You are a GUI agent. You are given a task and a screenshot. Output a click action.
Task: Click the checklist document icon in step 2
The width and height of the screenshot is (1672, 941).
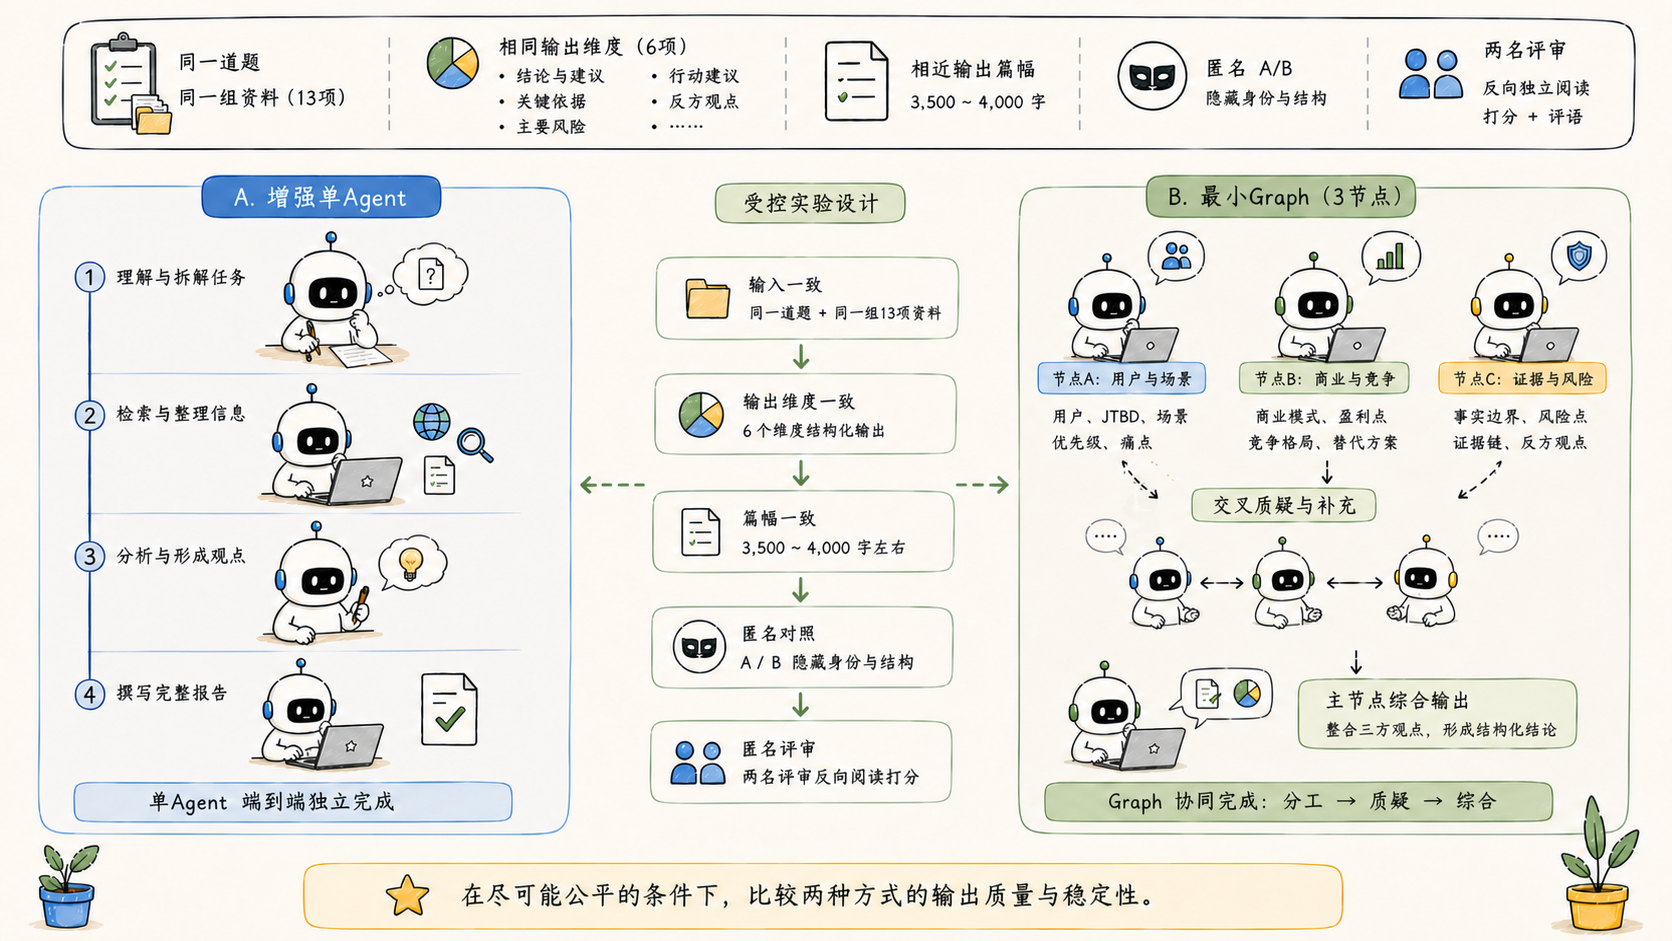439,475
